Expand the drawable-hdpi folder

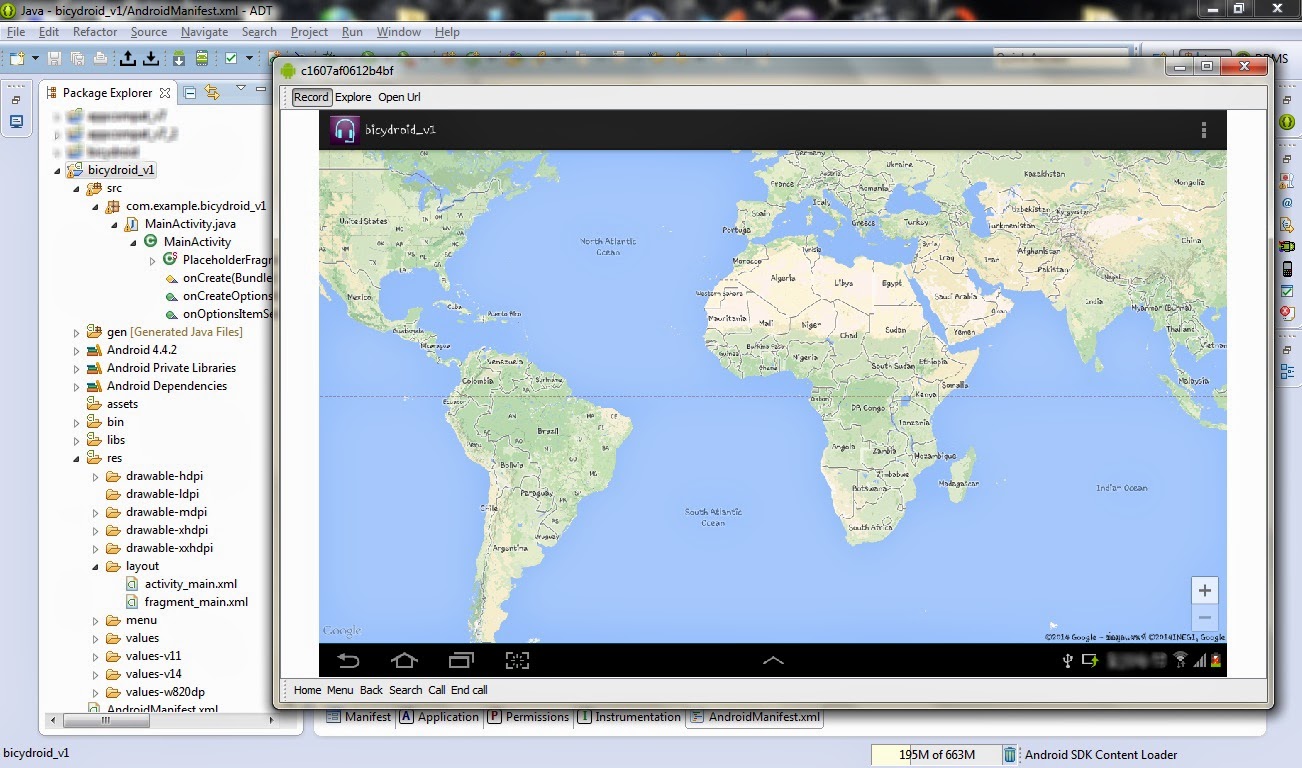pyautogui.click(x=95, y=476)
